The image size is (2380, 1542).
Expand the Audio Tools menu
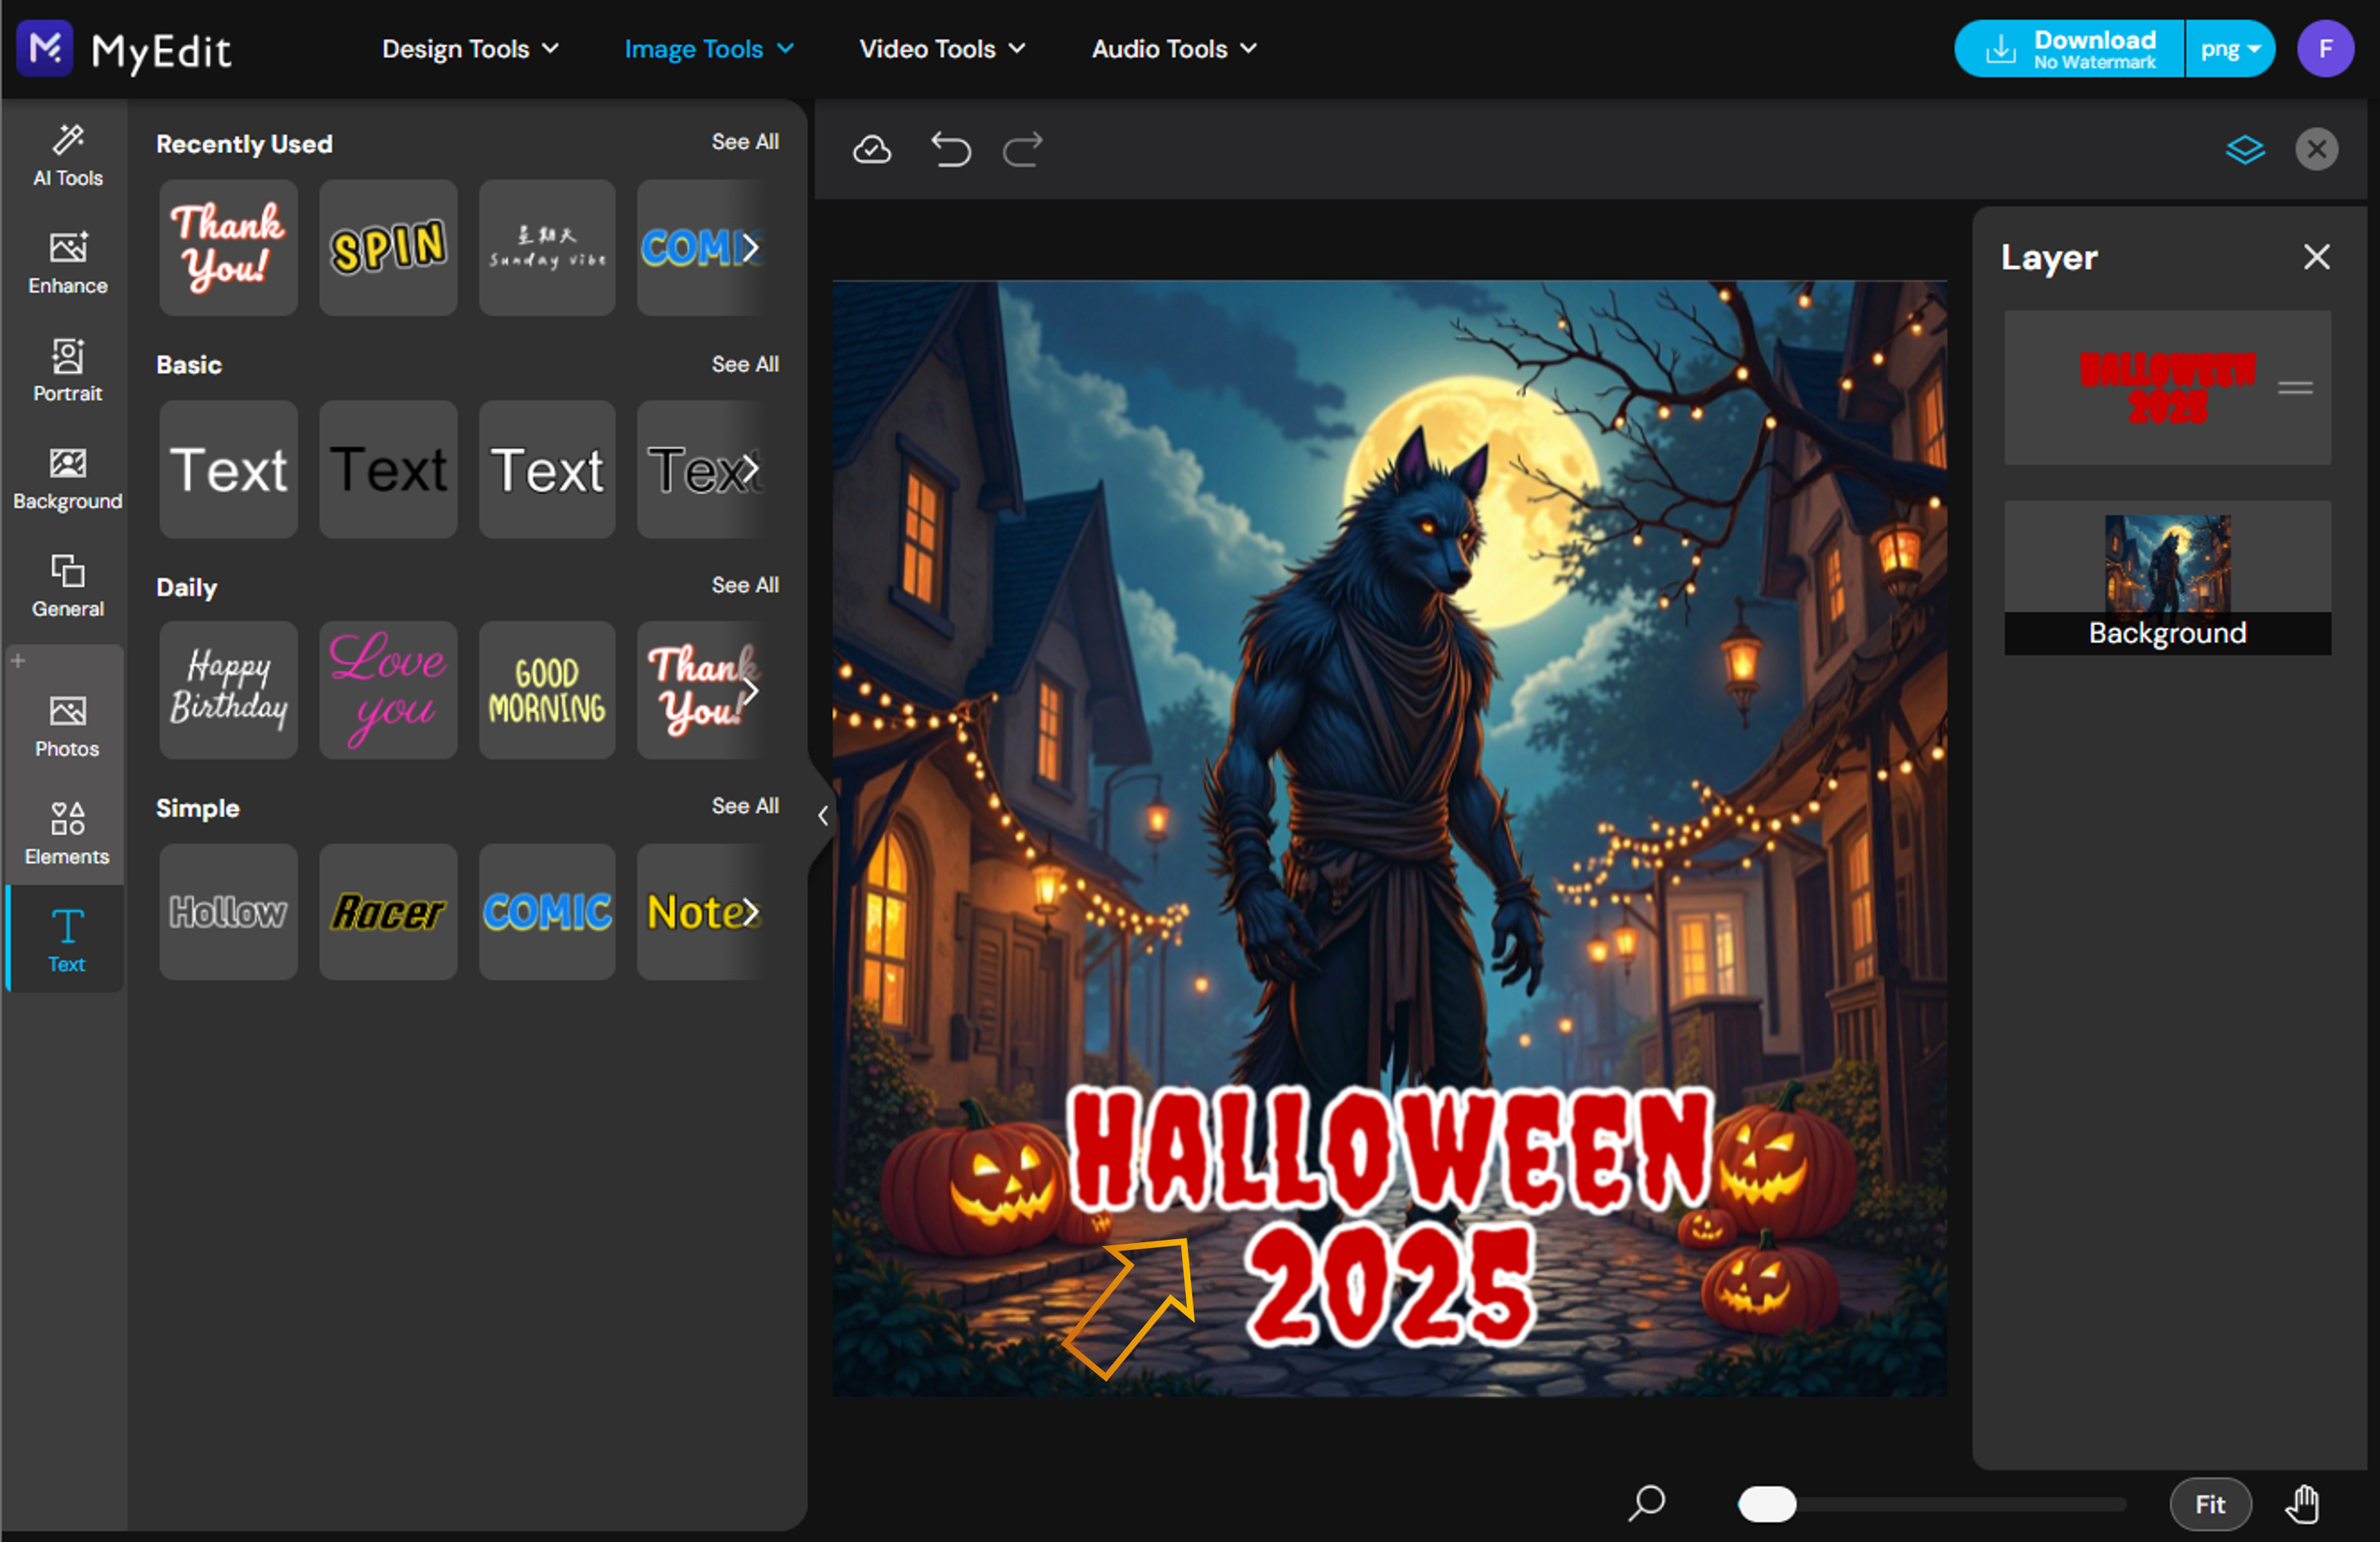tap(1172, 48)
